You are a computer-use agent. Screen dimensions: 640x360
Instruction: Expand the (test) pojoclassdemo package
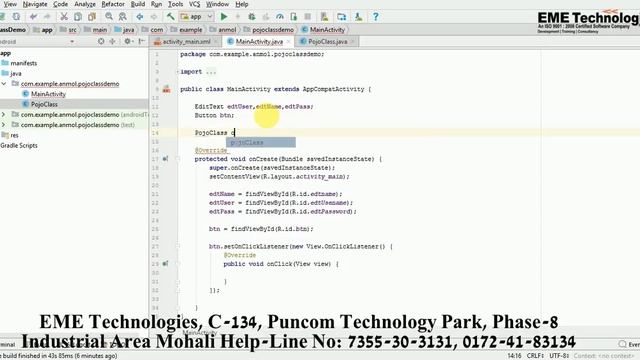click(x=4, y=124)
